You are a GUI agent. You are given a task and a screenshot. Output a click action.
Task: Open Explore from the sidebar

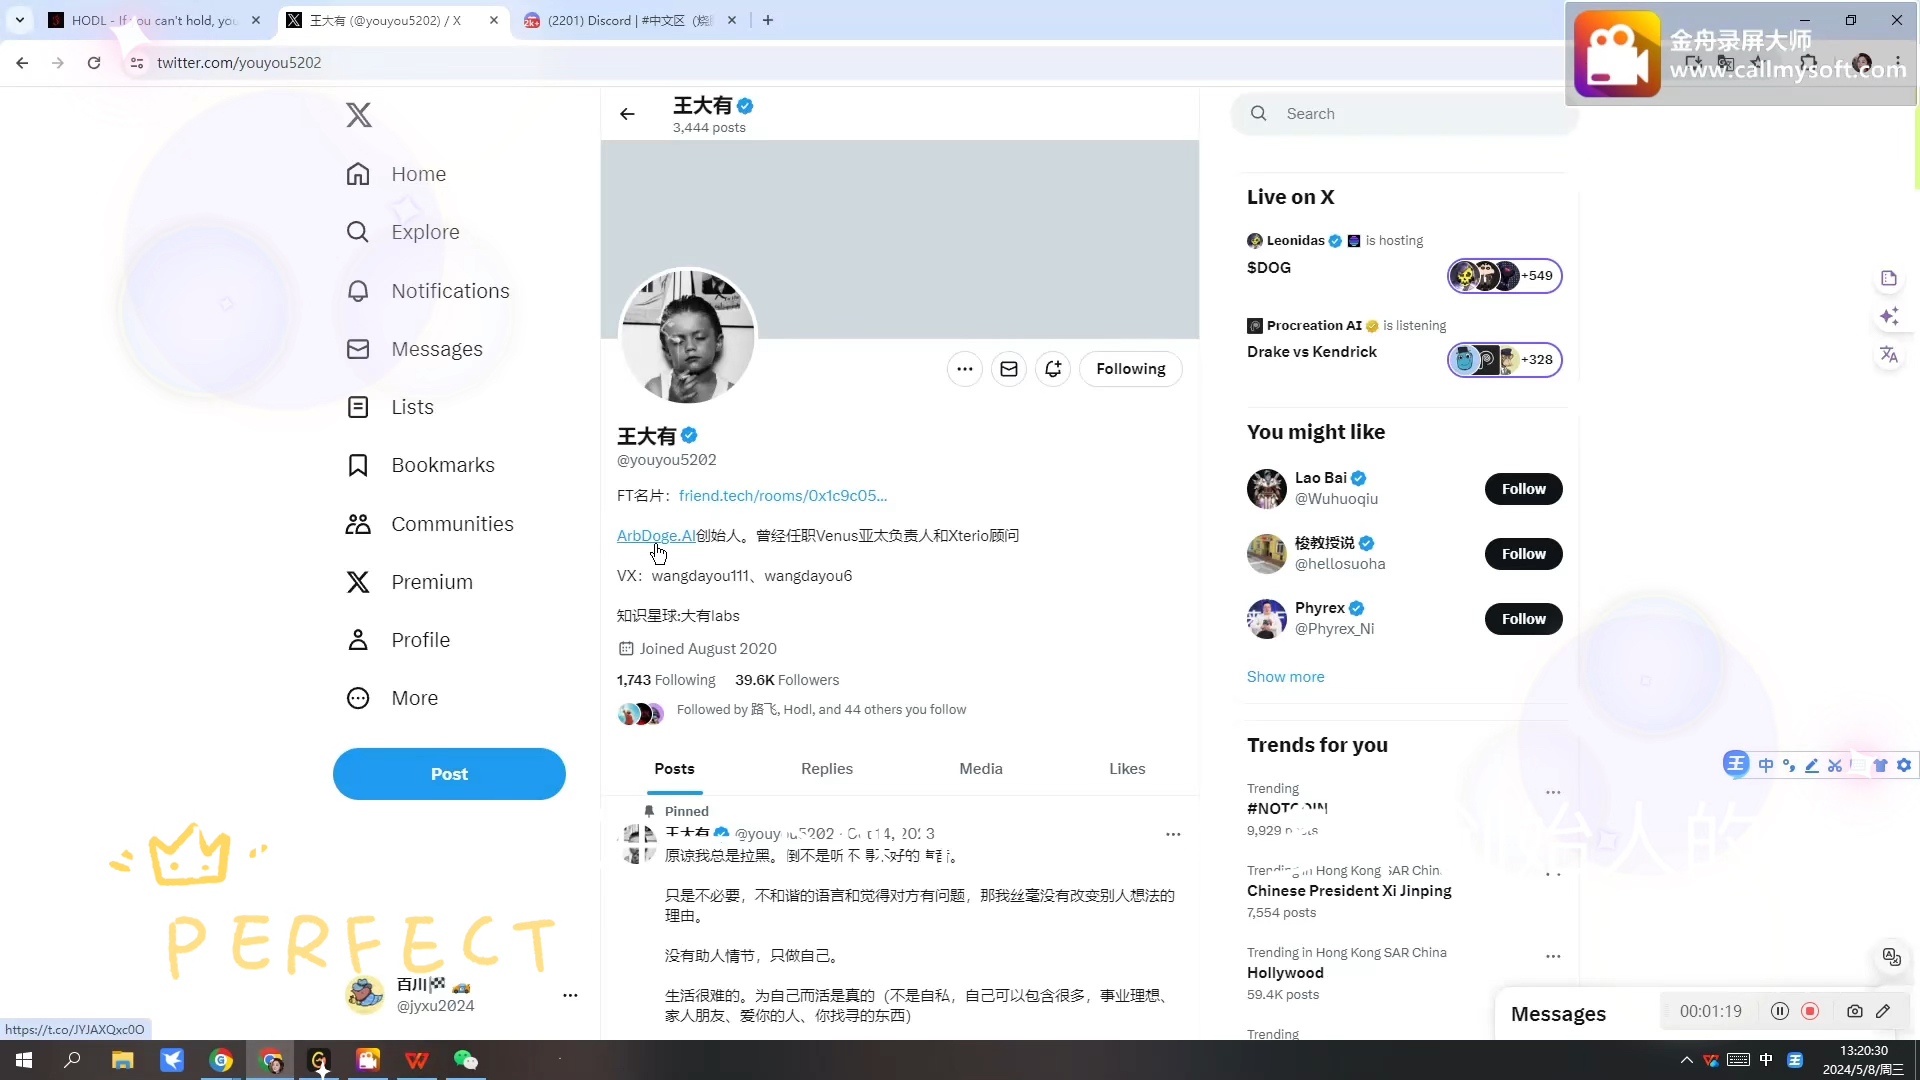coord(403,232)
